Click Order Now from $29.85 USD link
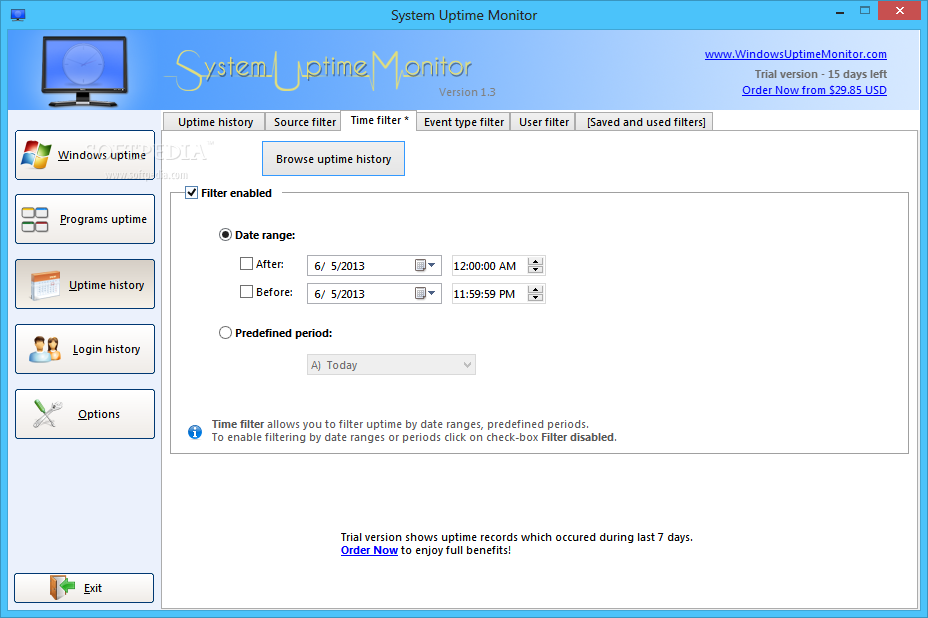This screenshot has width=928, height=618. (814, 90)
